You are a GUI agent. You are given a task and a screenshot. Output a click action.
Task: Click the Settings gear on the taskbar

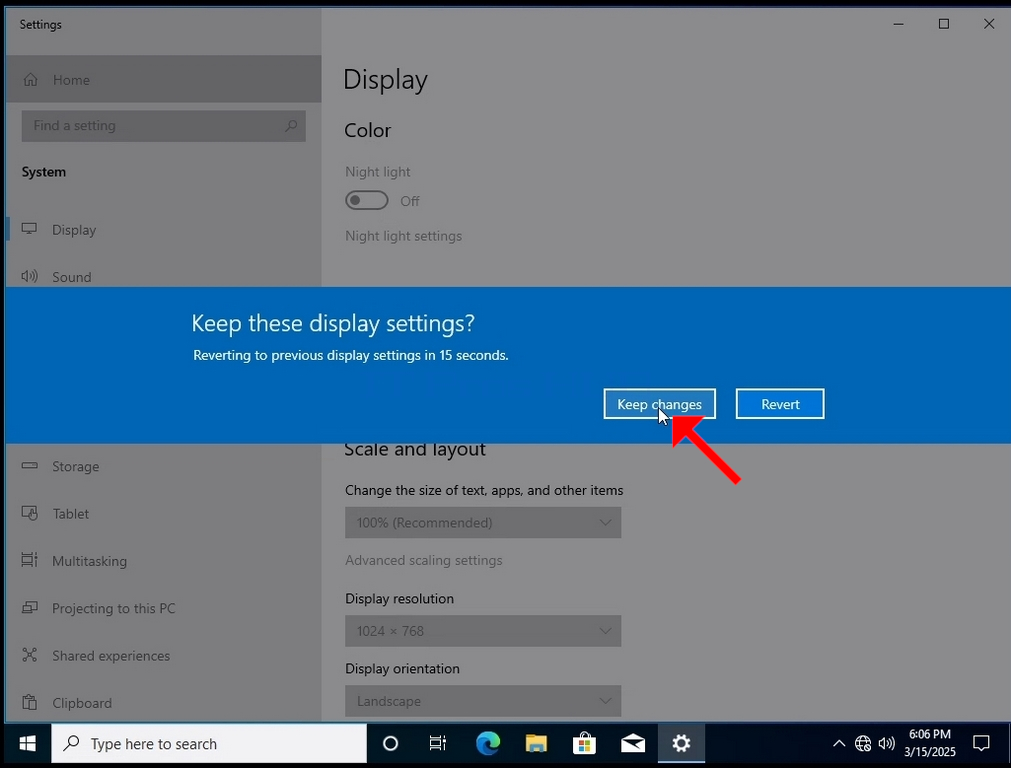pos(681,743)
